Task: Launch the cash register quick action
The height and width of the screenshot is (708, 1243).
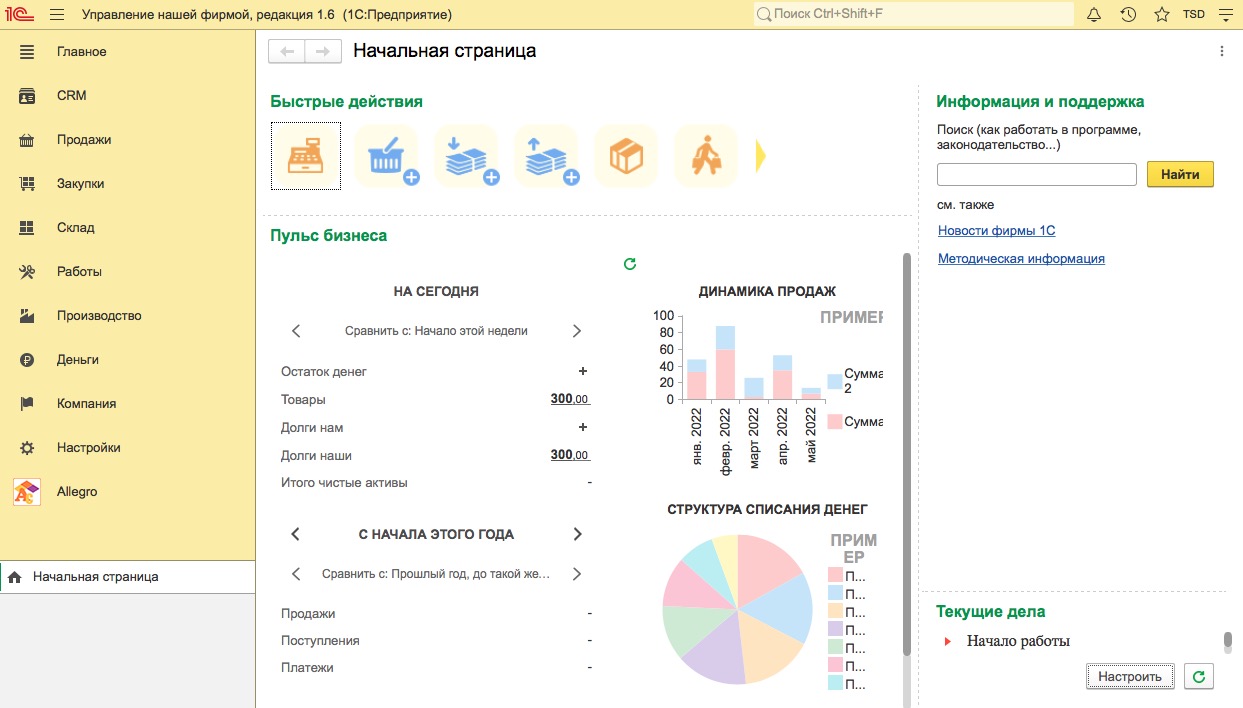Action: (306, 156)
